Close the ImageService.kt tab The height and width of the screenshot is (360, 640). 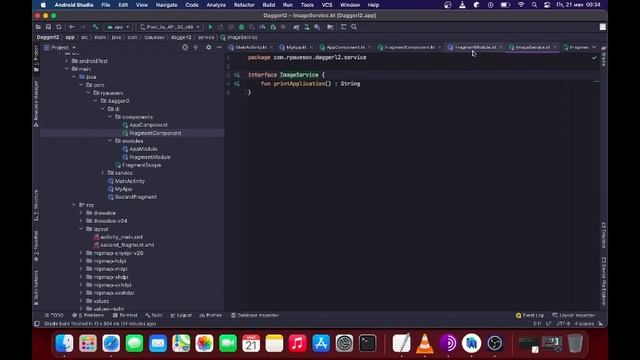click(x=555, y=47)
